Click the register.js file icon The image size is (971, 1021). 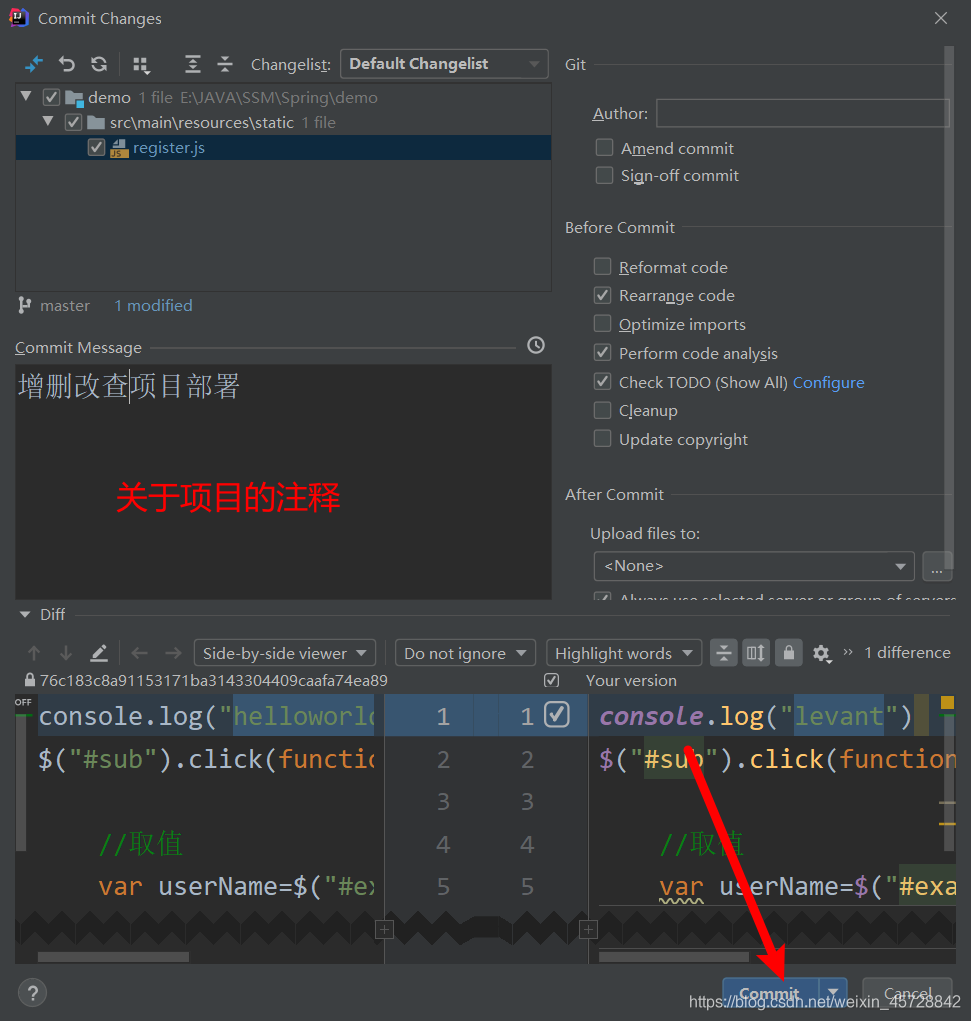pos(119,148)
